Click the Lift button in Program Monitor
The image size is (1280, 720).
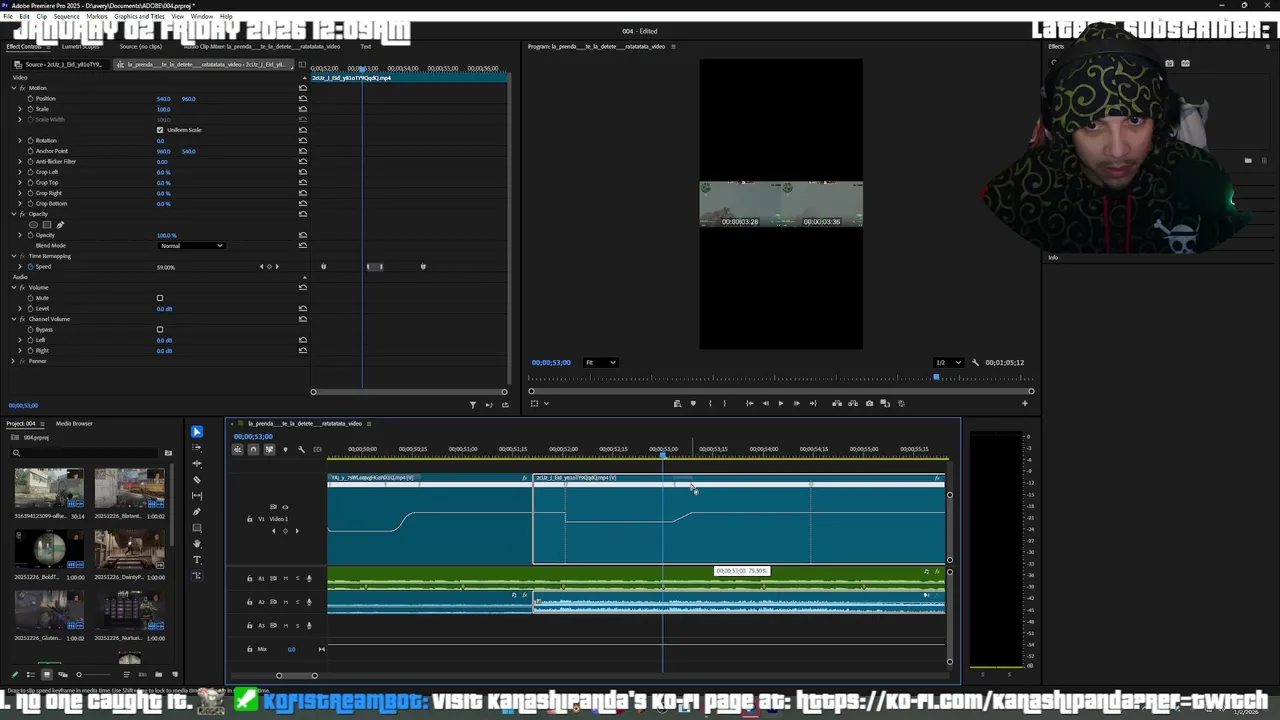point(837,403)
